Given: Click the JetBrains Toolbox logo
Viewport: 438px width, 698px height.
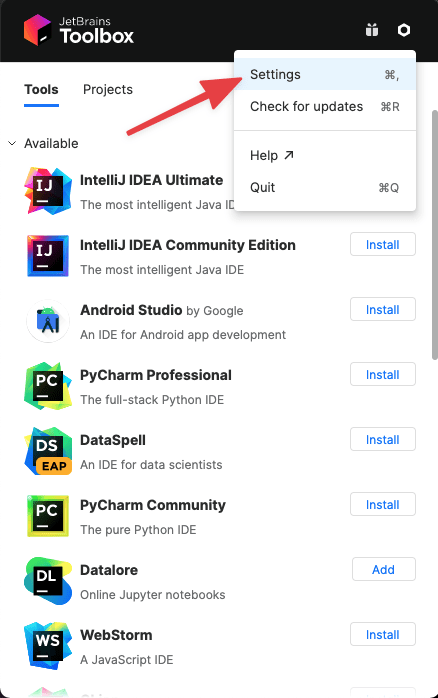Looking at the screenshot, I should point(79,30).
